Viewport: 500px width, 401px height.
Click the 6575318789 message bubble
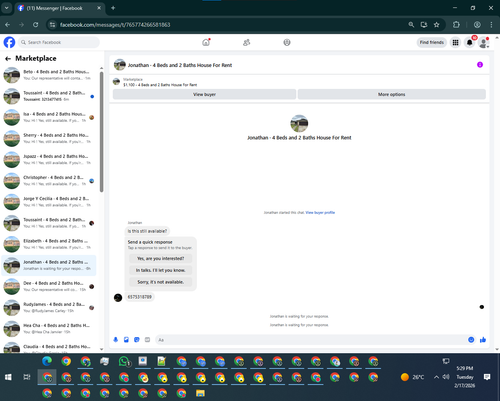click(140, 297)
